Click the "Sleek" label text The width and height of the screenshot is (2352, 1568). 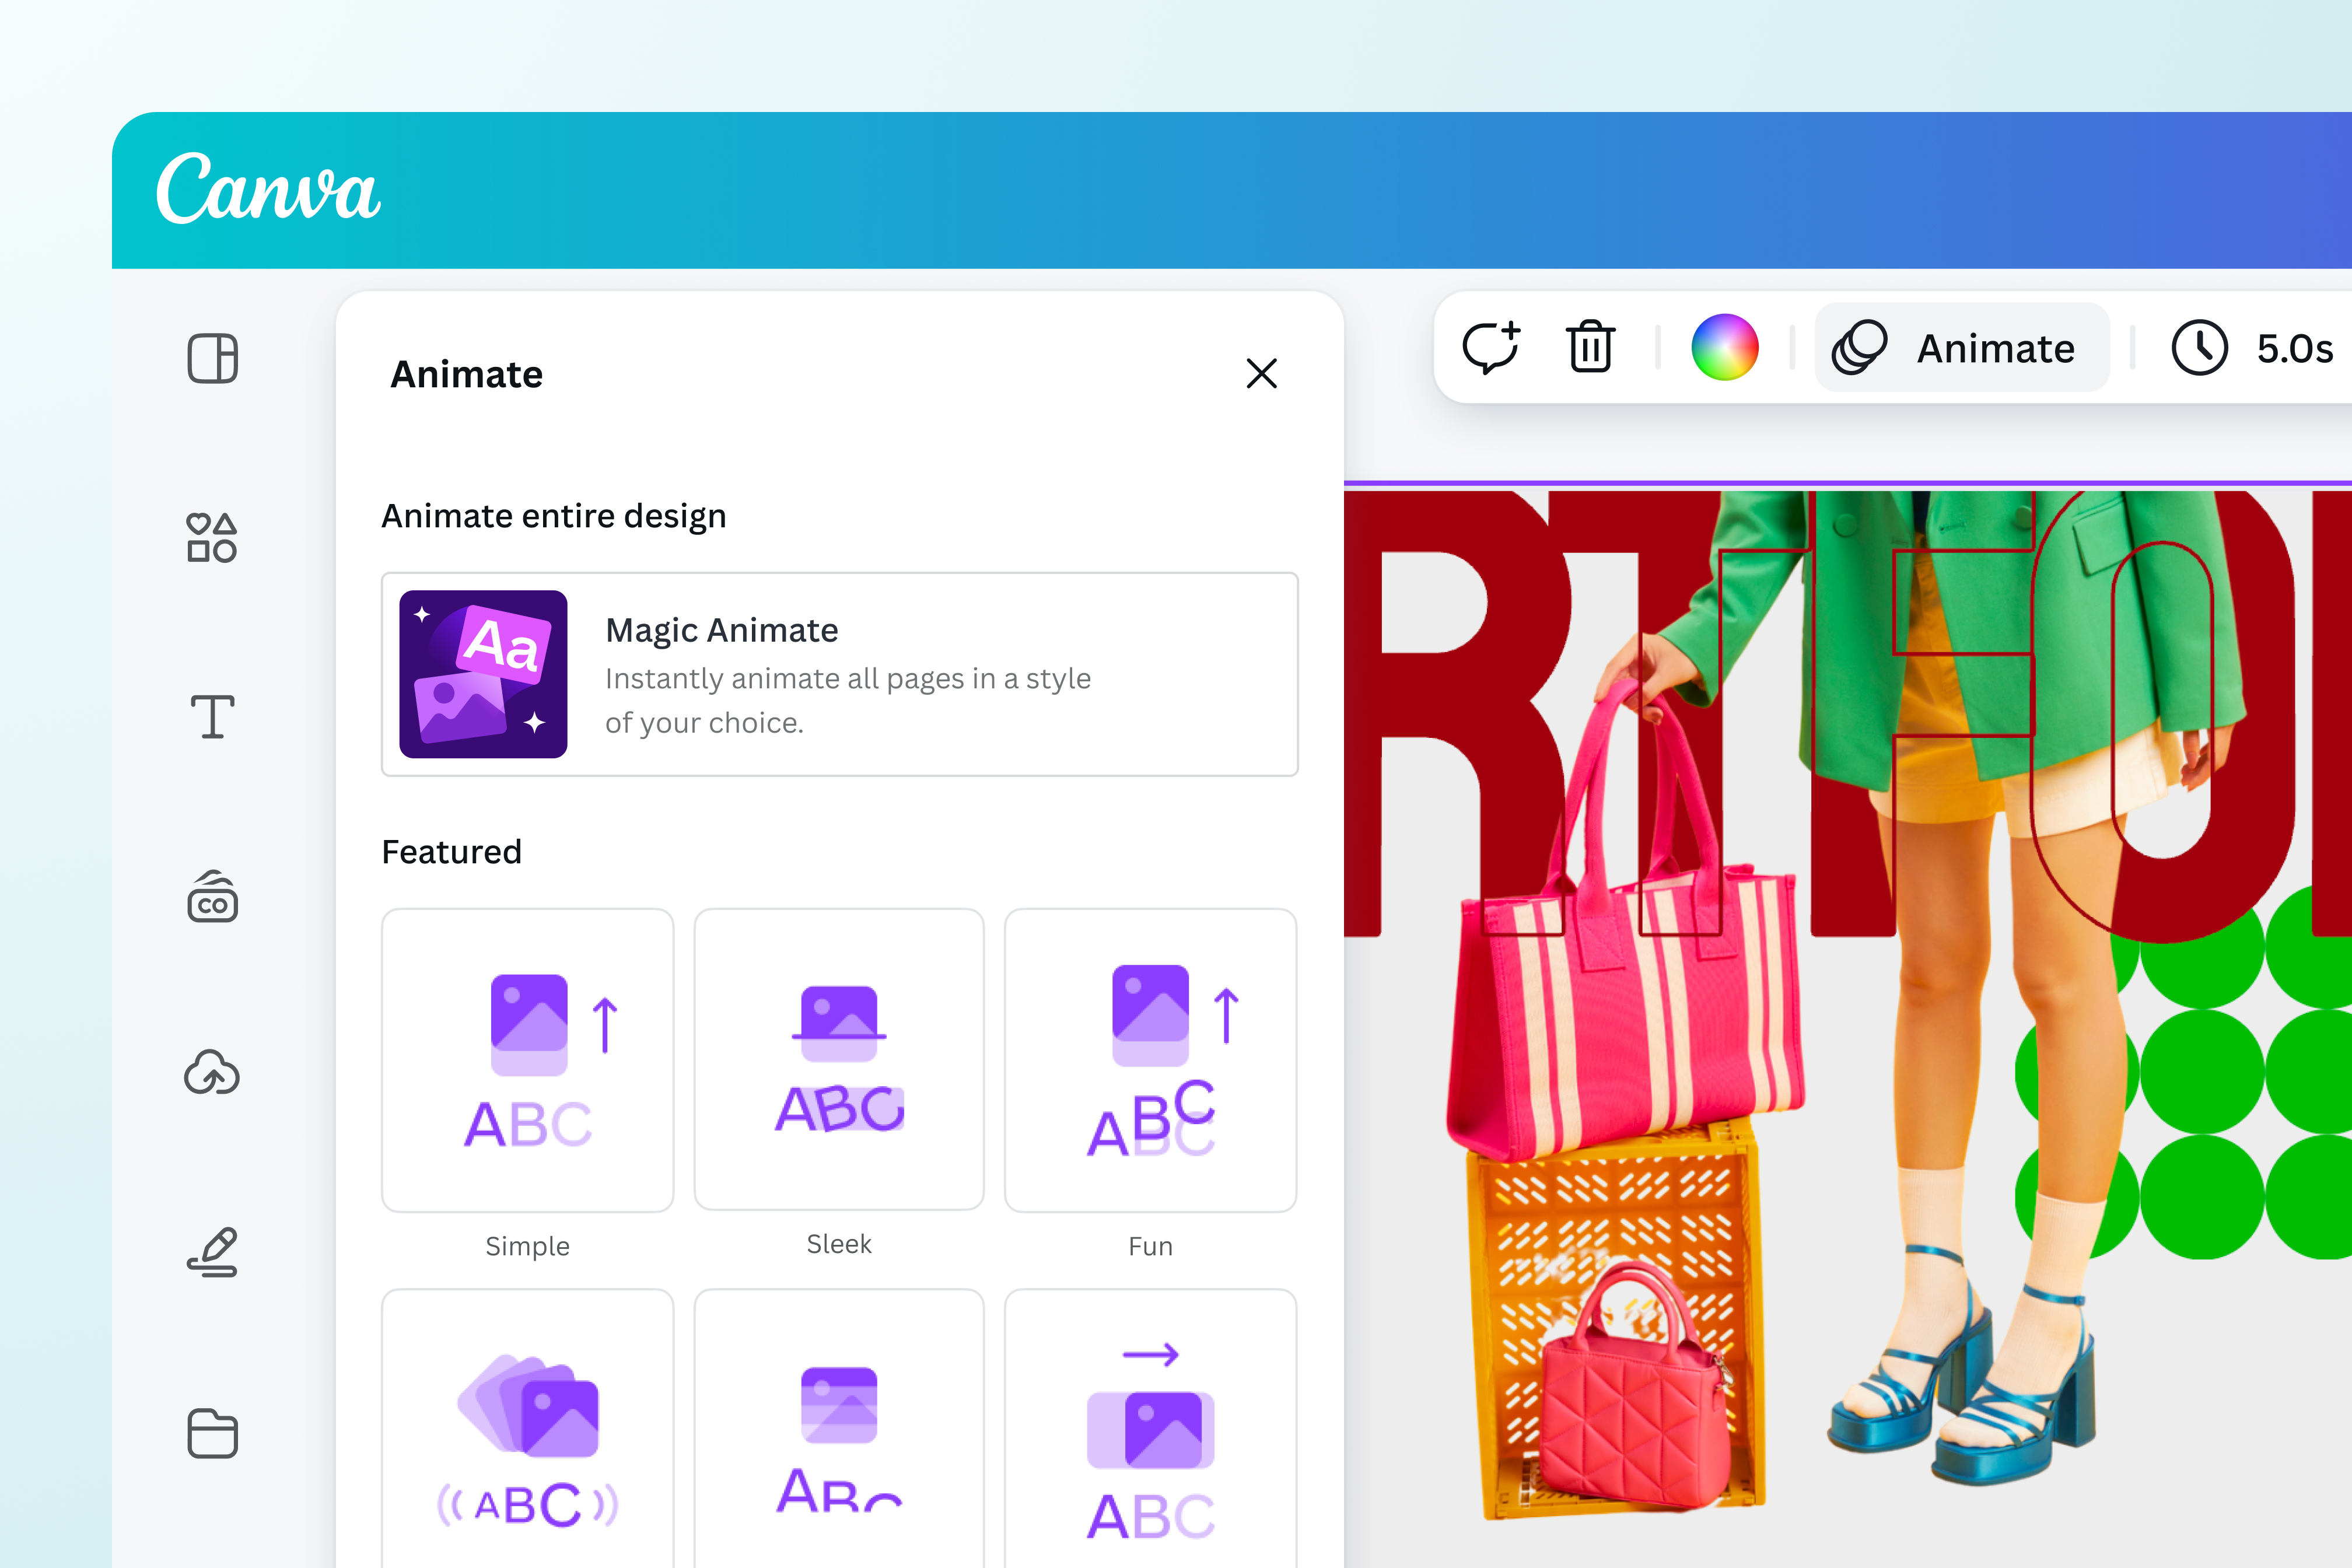click(839, 1244)
